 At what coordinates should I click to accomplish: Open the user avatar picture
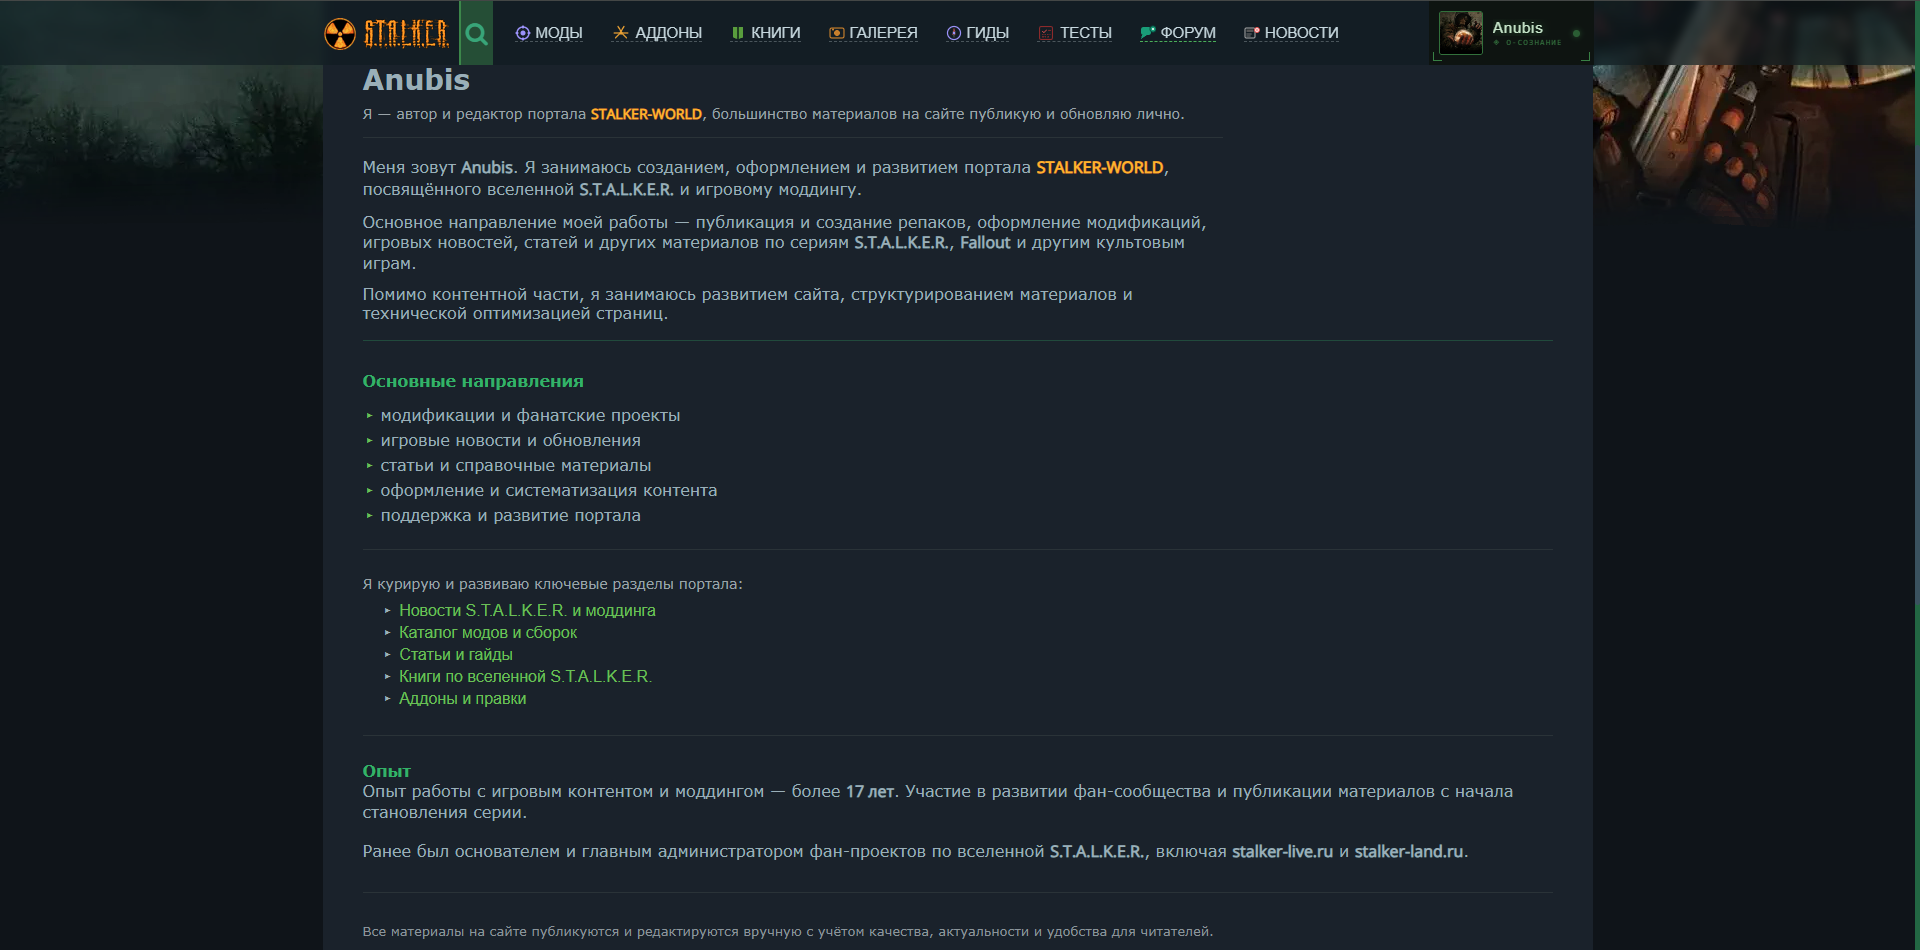pos(1460,33)
